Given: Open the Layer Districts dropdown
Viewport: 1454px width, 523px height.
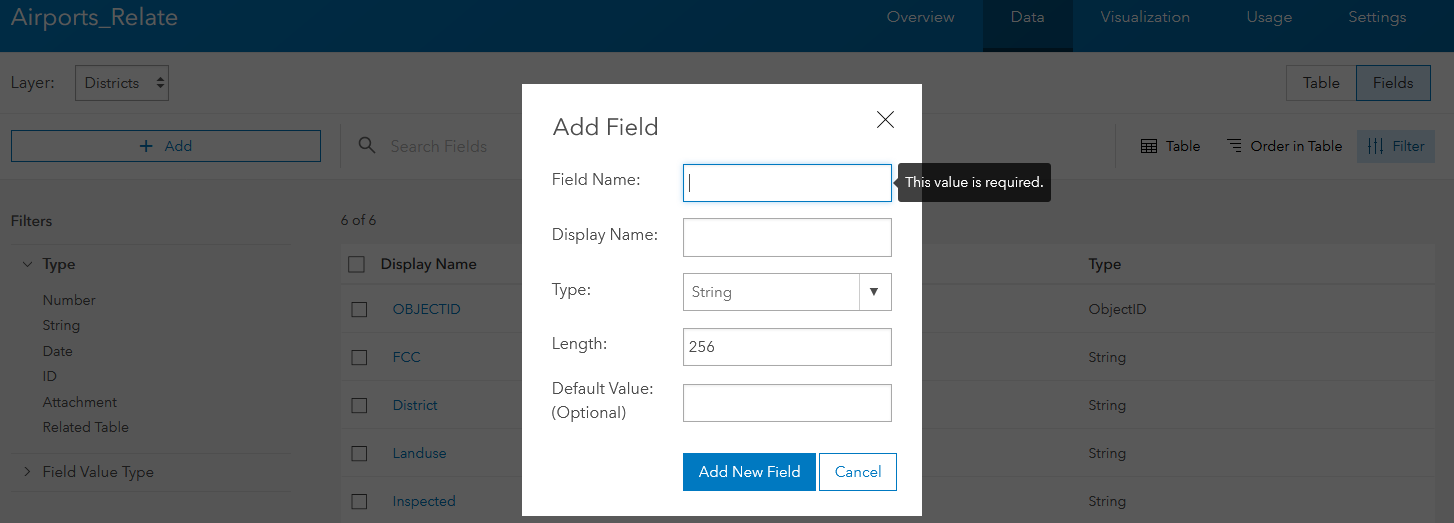Looking at the screenshot, I should pyautogui.click(x=122, y=83).
